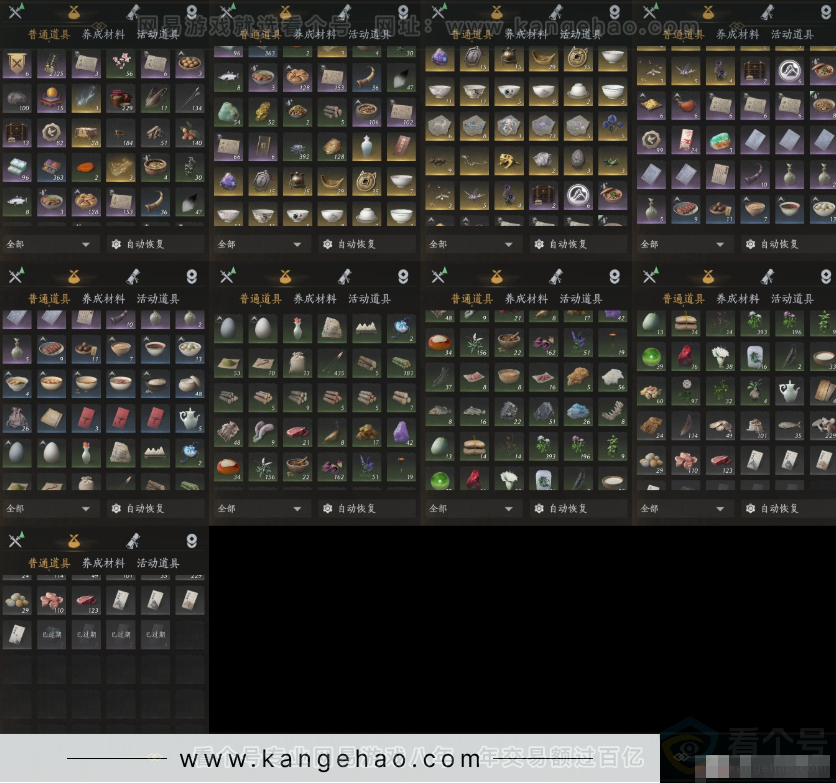Image resolution: width=836 pixels, height=783 pixels.
Task: Click the golden orb on stand, count 15
Action: (x=52, y=99)
